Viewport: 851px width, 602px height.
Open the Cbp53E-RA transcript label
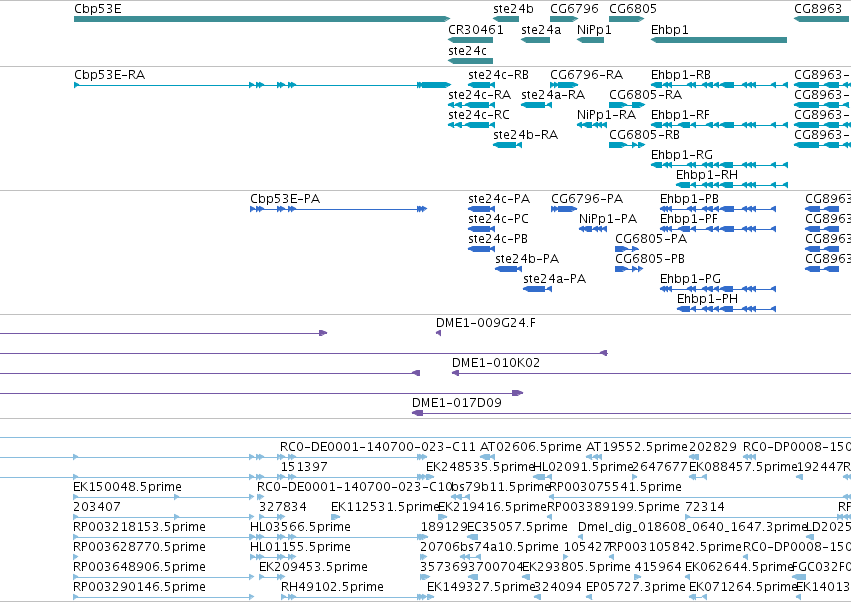[x=110, y=75]
